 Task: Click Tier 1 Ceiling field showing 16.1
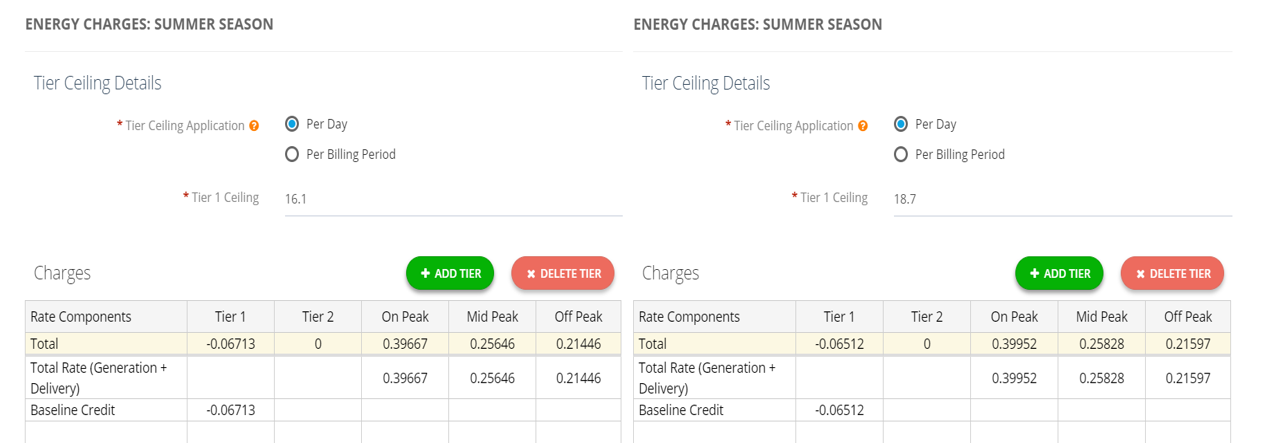click(x=452, y=199)
